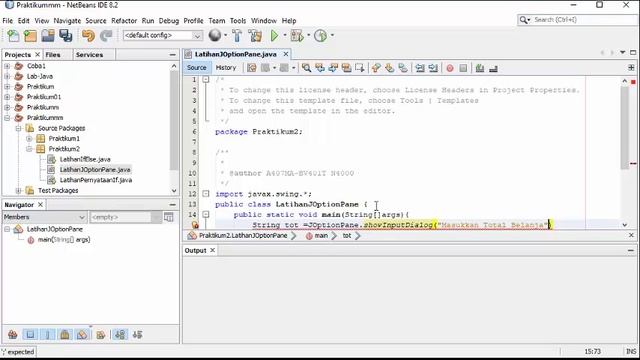Click the Undo arrow icon
Screen dimensions: 640x360
coord(88,36)
